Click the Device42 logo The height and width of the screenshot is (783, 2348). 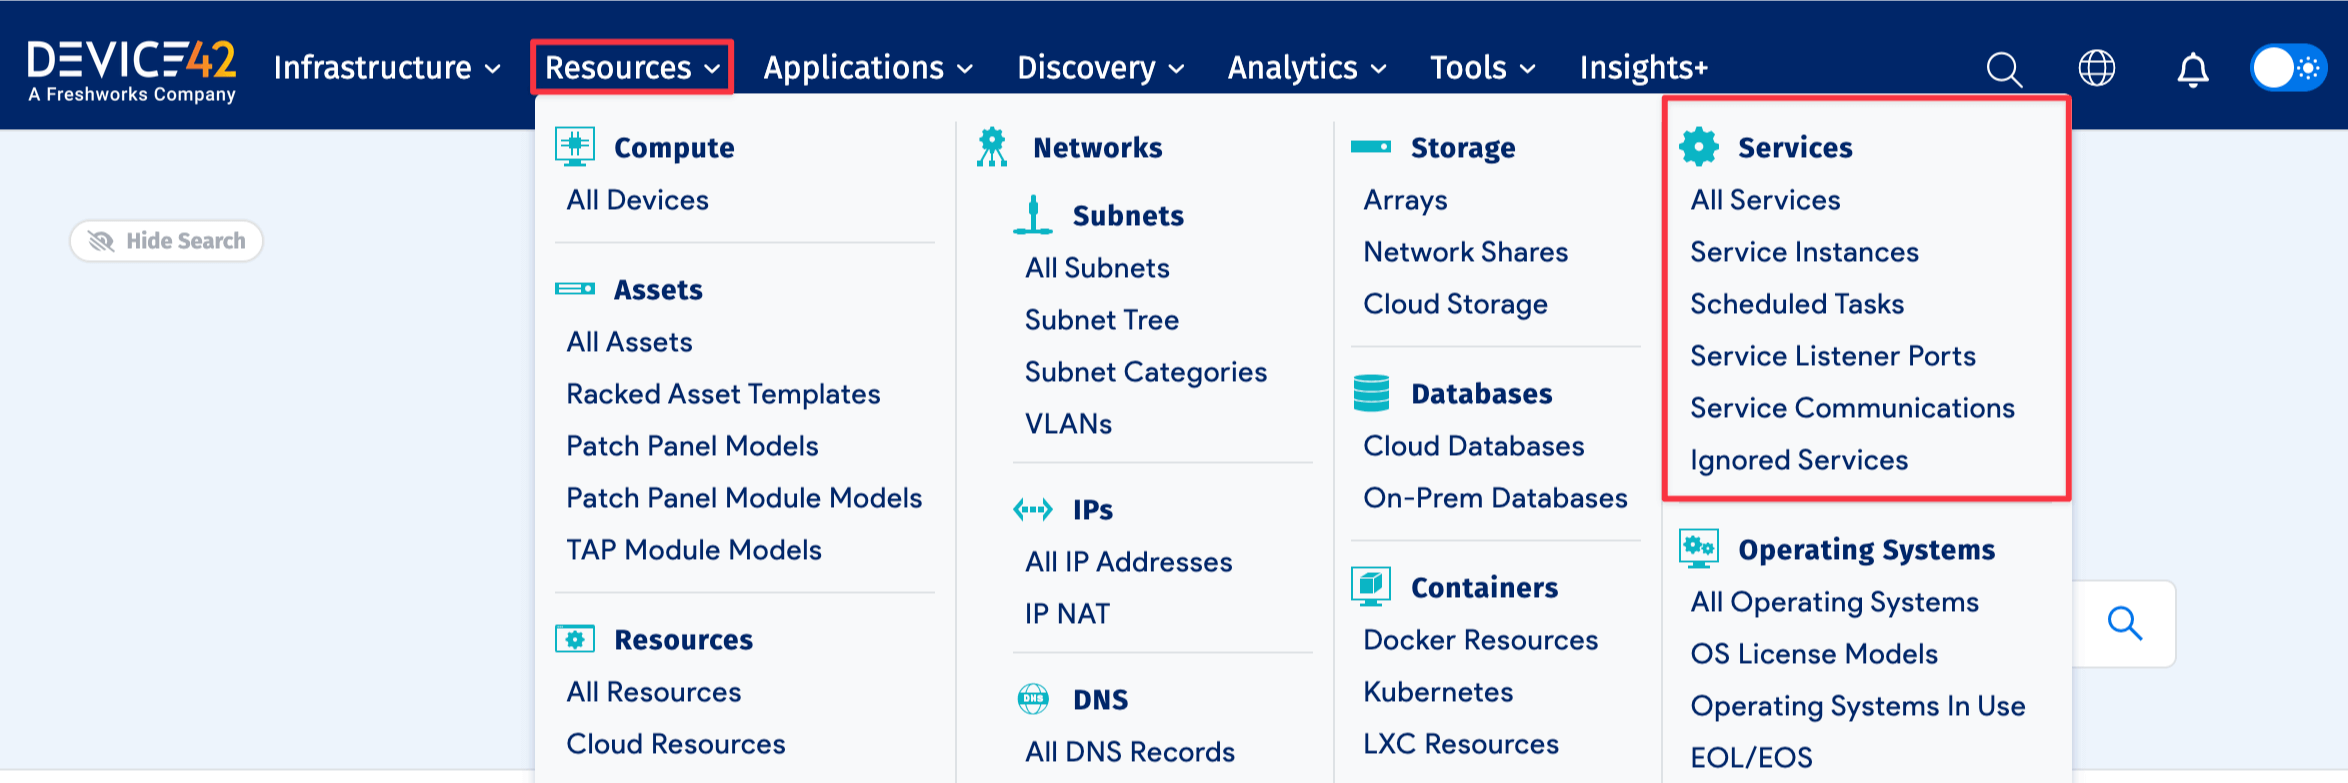132,70
